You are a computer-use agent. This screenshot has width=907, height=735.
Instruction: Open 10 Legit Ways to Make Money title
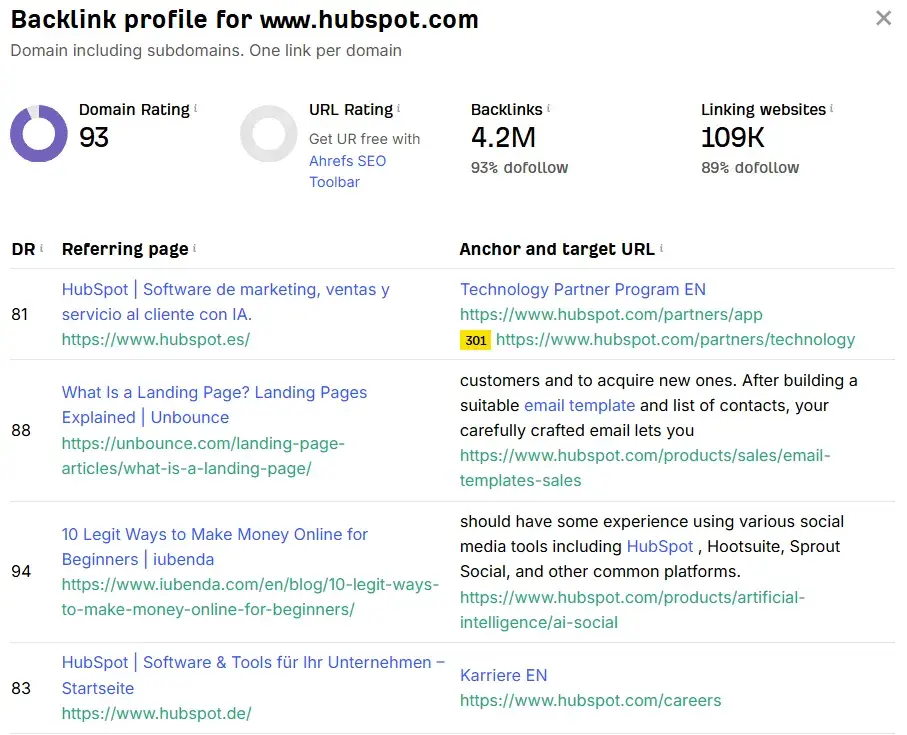point(215,546)
